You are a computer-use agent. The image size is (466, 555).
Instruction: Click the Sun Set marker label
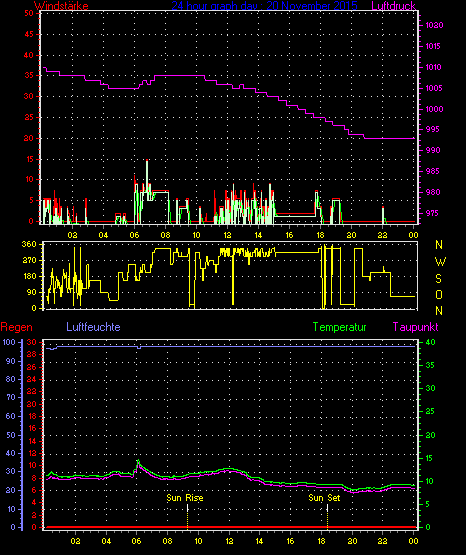(x=324, y=498)
